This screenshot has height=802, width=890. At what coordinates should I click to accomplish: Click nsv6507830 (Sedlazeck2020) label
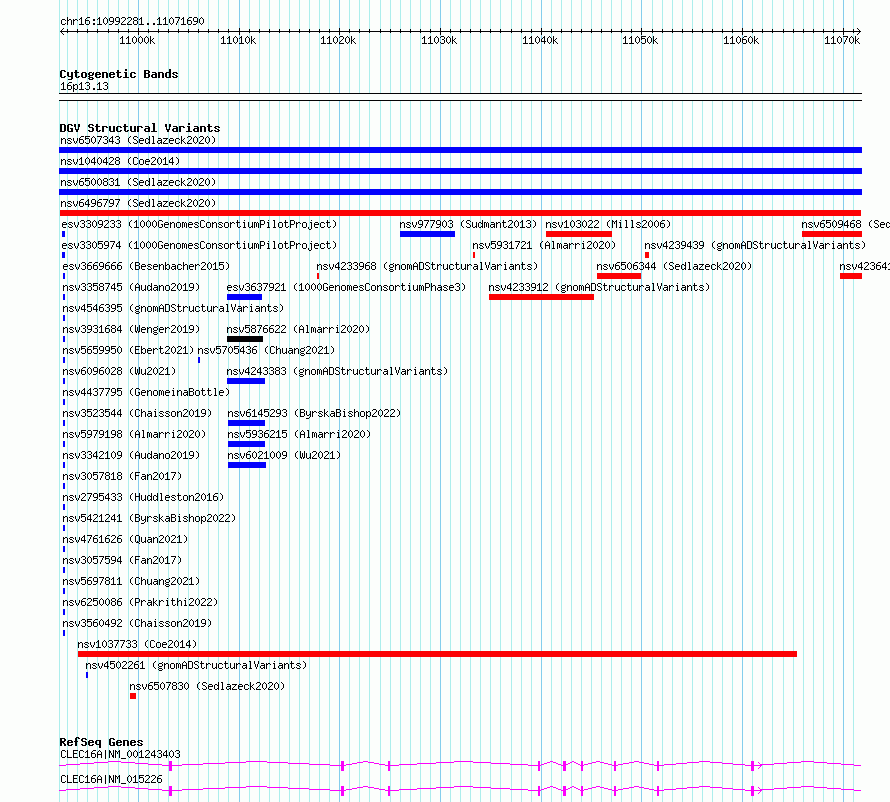[207, 686]
